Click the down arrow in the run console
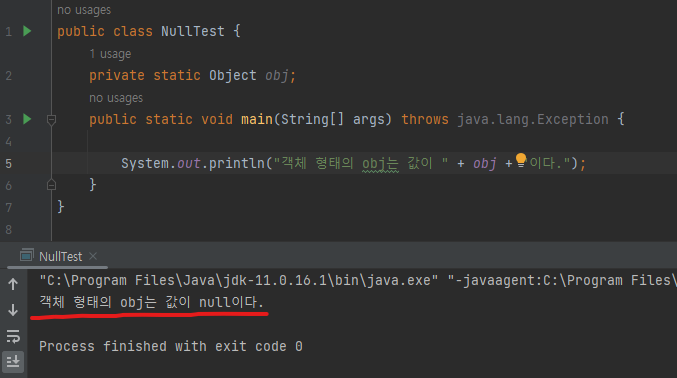The image size is (677, 378). pyautogui.click(x=13, y=310)
